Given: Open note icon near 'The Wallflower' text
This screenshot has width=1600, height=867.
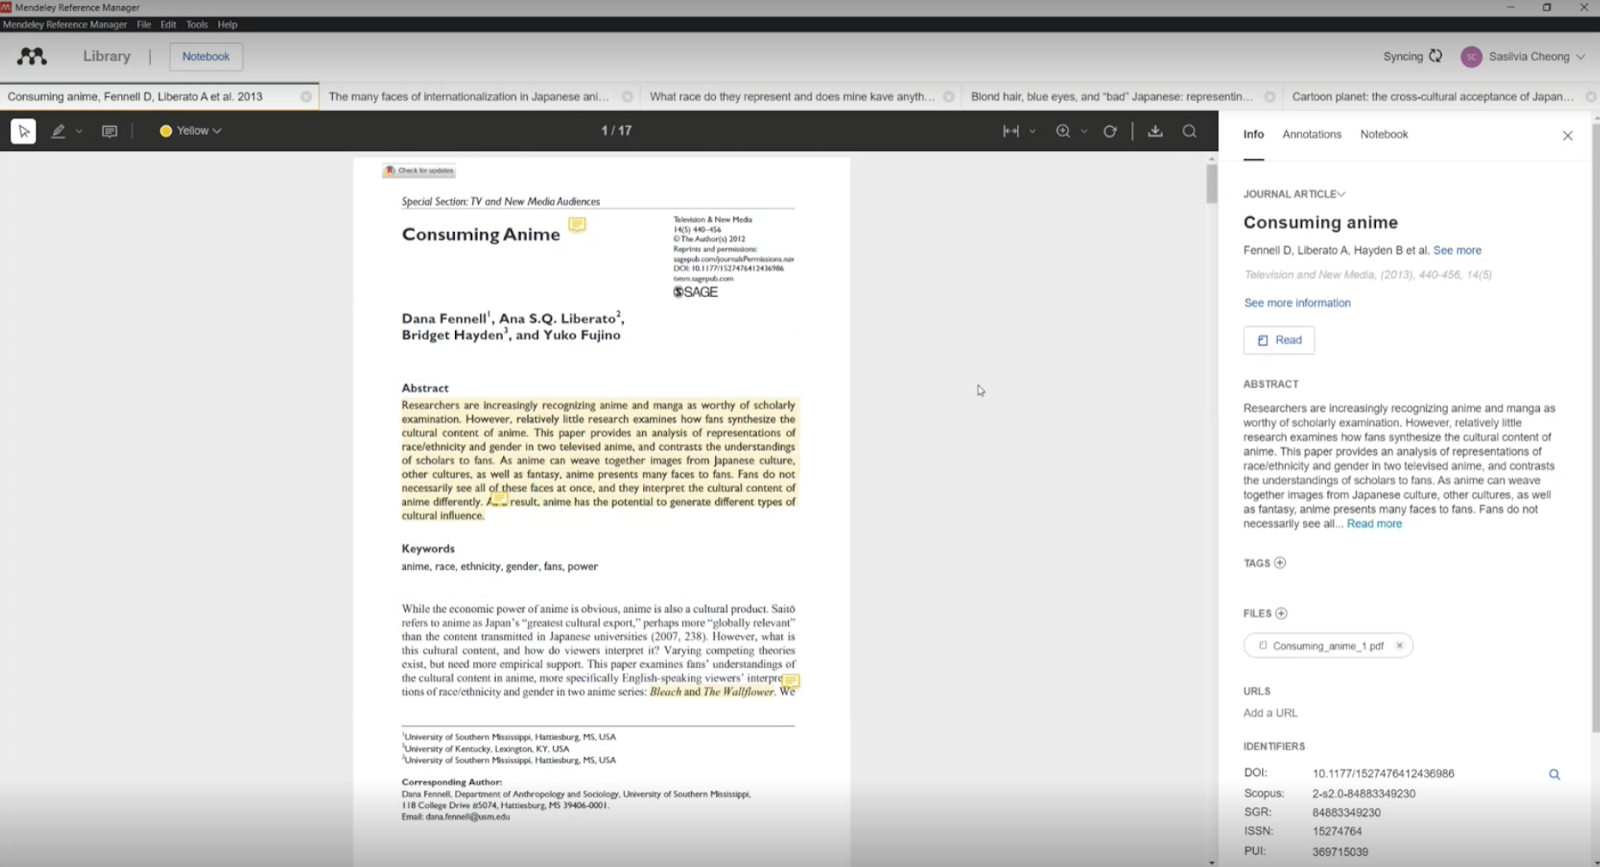Looking at the screenshot, I should 791,681.
